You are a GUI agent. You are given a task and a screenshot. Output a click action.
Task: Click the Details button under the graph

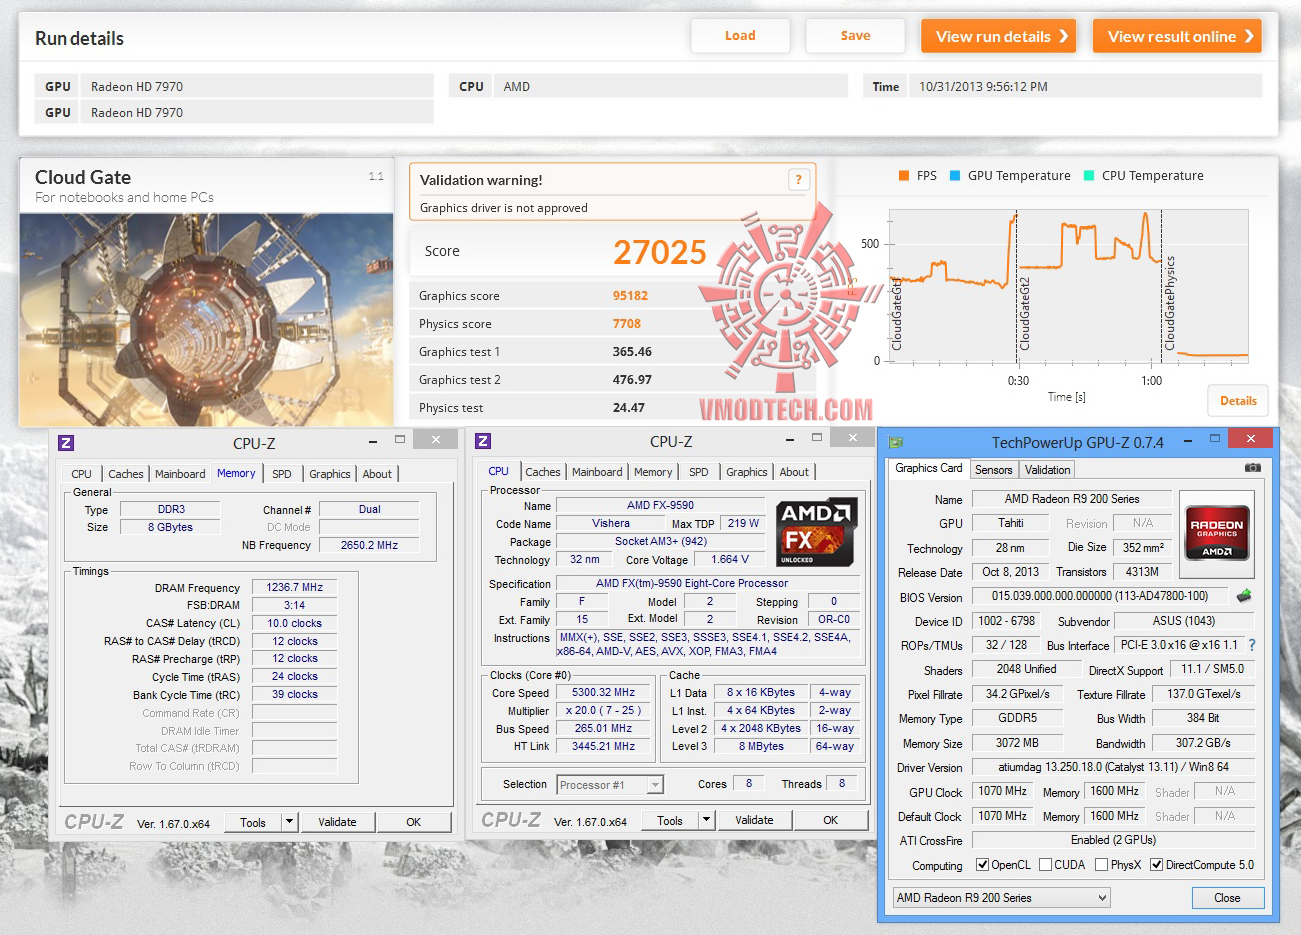(x=1238, y=401)
